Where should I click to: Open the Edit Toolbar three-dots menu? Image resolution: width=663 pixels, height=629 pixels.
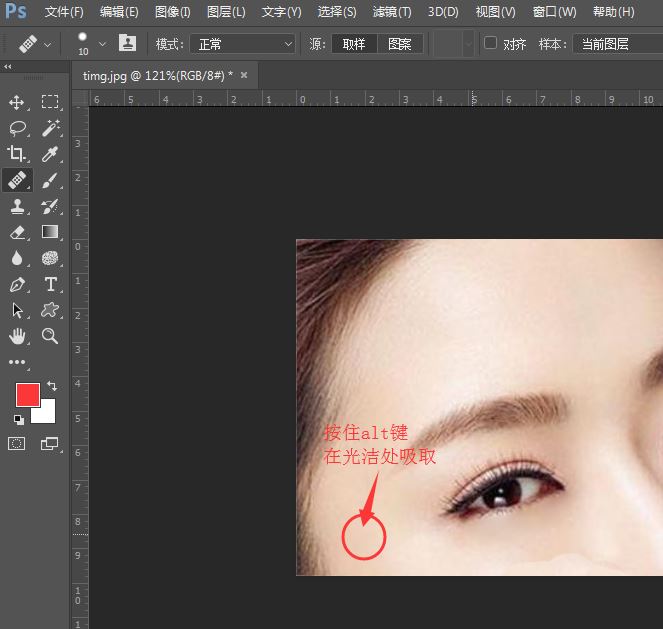coord(17,362)
